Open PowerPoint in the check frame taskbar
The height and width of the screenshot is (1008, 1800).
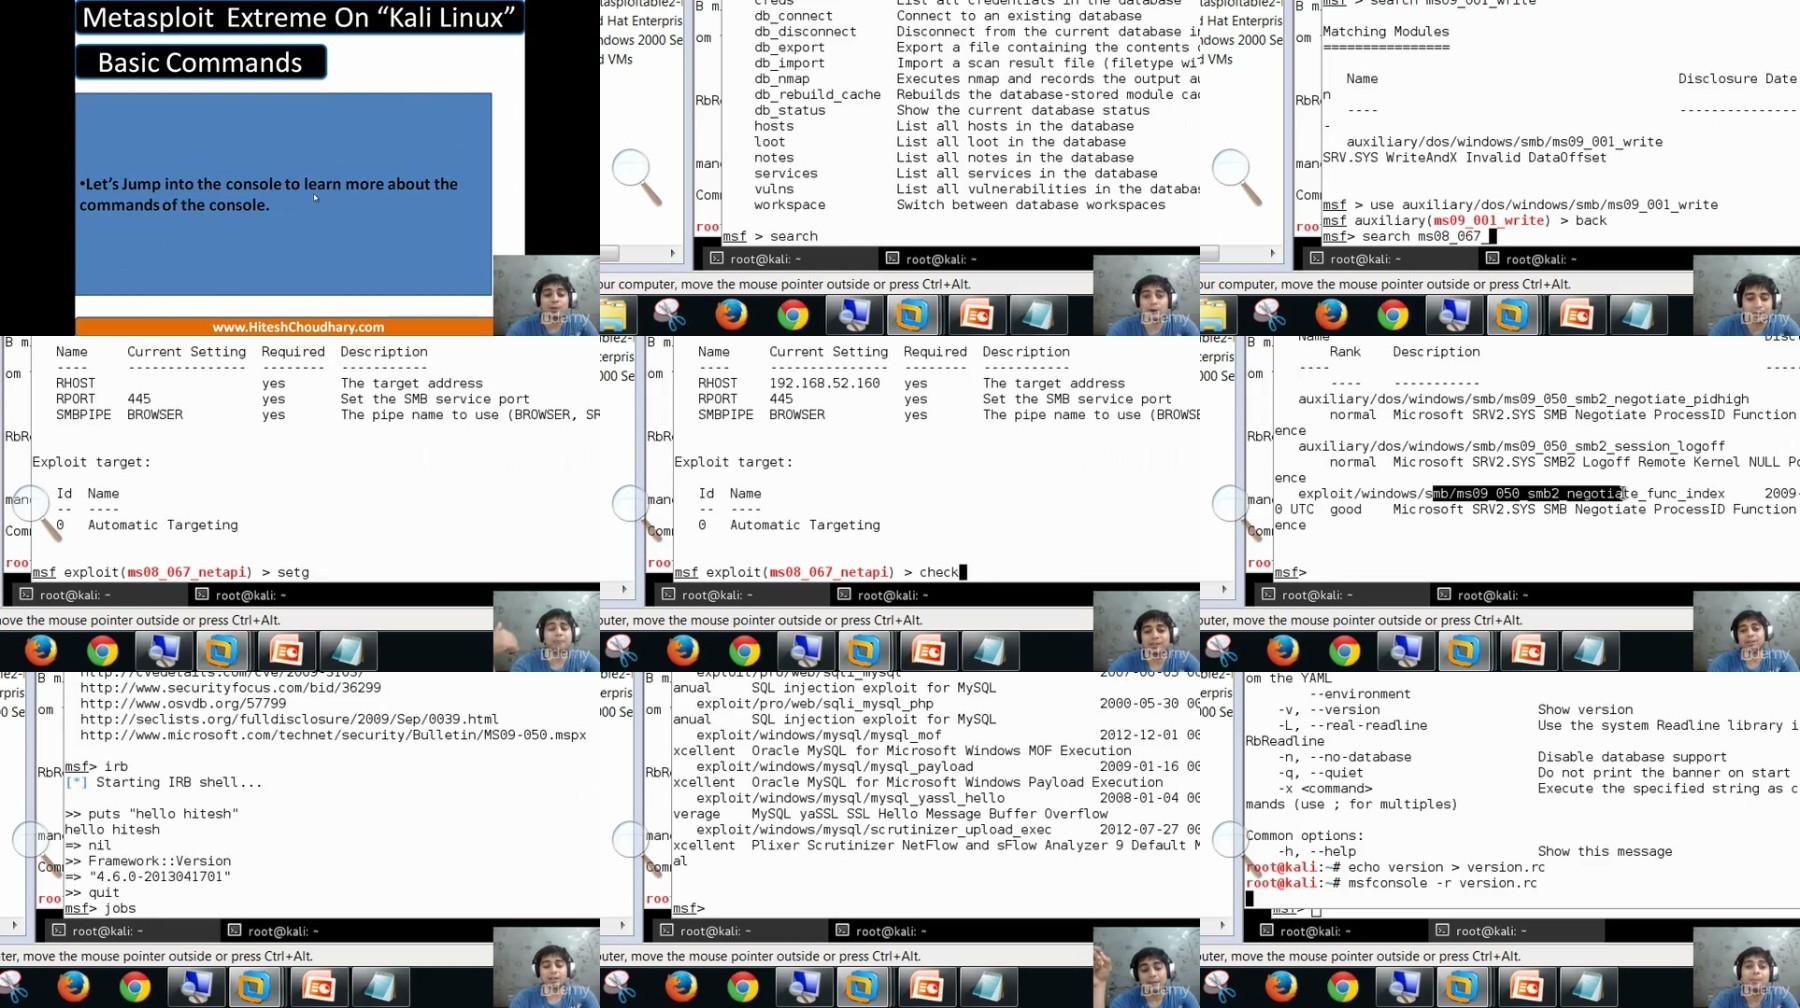926,651
